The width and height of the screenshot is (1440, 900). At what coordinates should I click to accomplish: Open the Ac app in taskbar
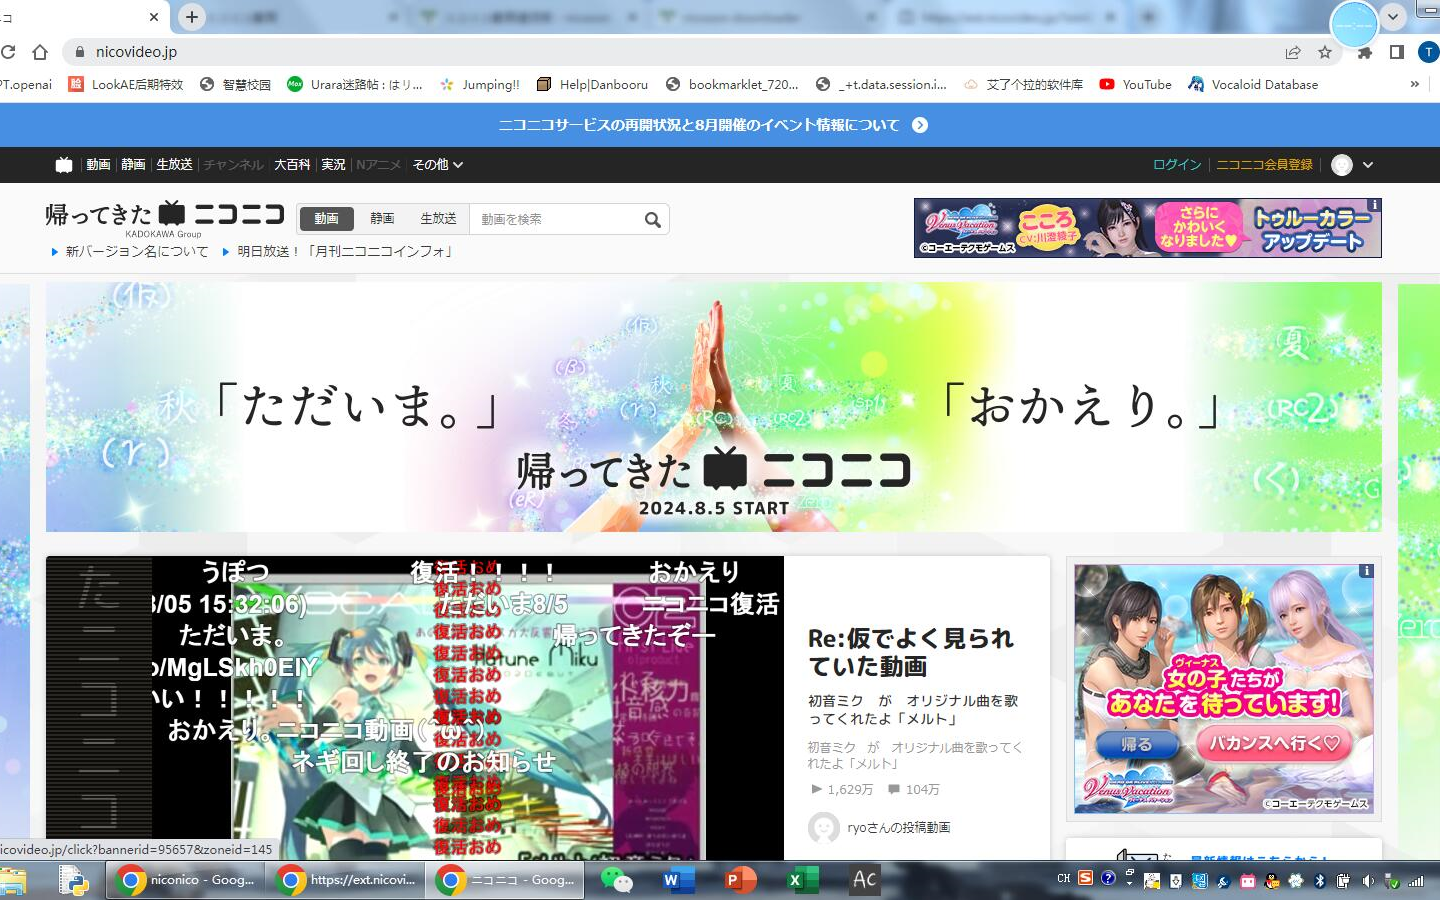(x=864, y=880)
